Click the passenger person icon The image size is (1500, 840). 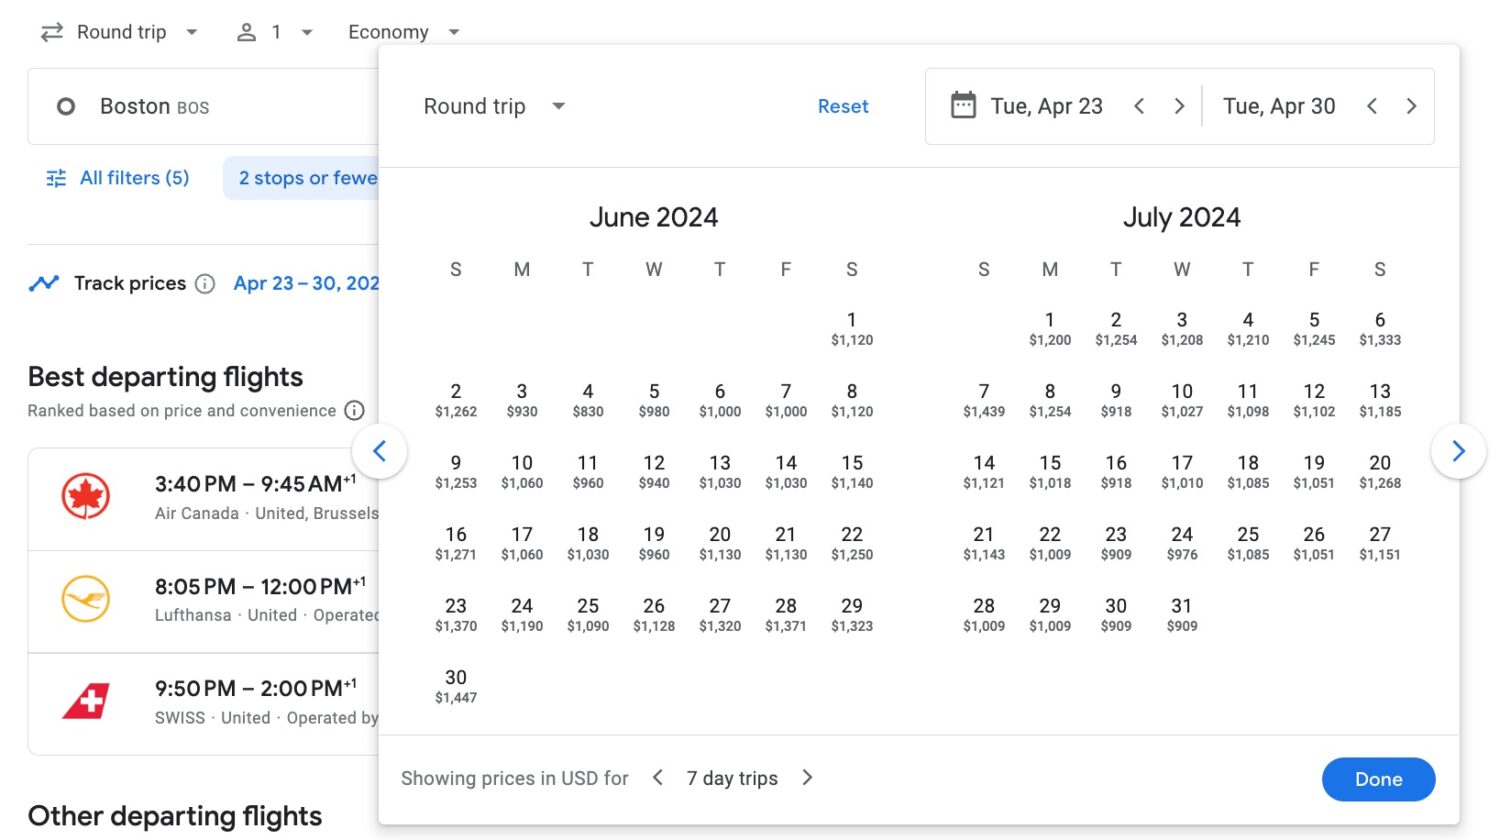[x=245, y=31]
